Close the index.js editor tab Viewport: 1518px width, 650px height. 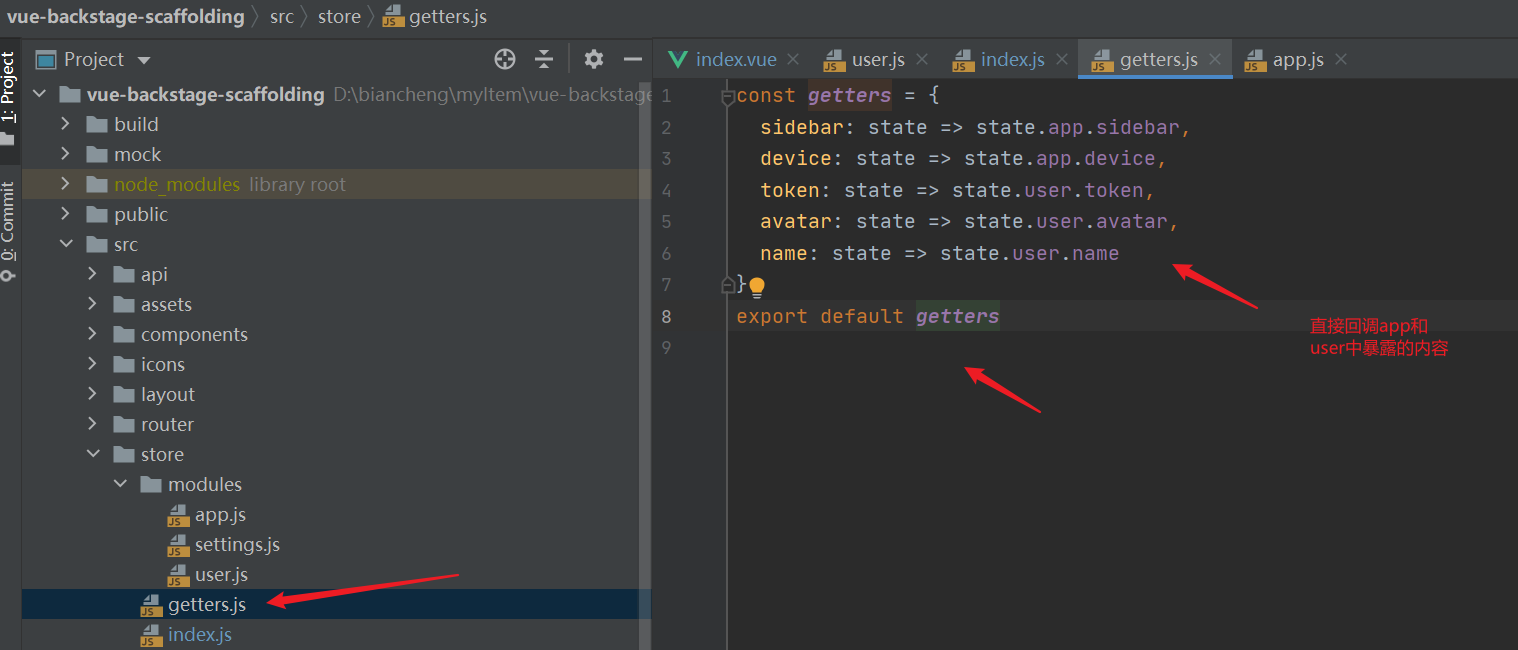tap(1062, 60)
